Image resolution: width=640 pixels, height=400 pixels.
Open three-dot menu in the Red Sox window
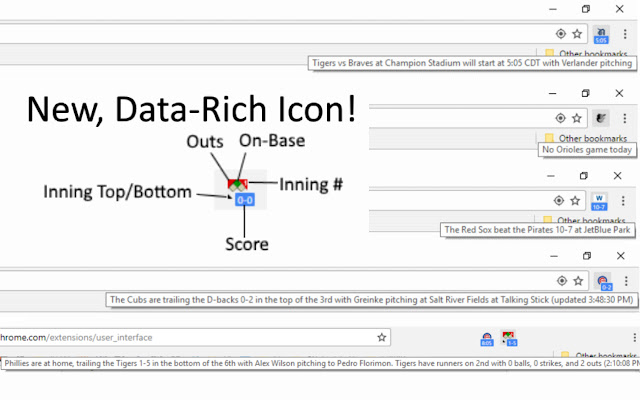pyautogui.click(x=623, y=200)
